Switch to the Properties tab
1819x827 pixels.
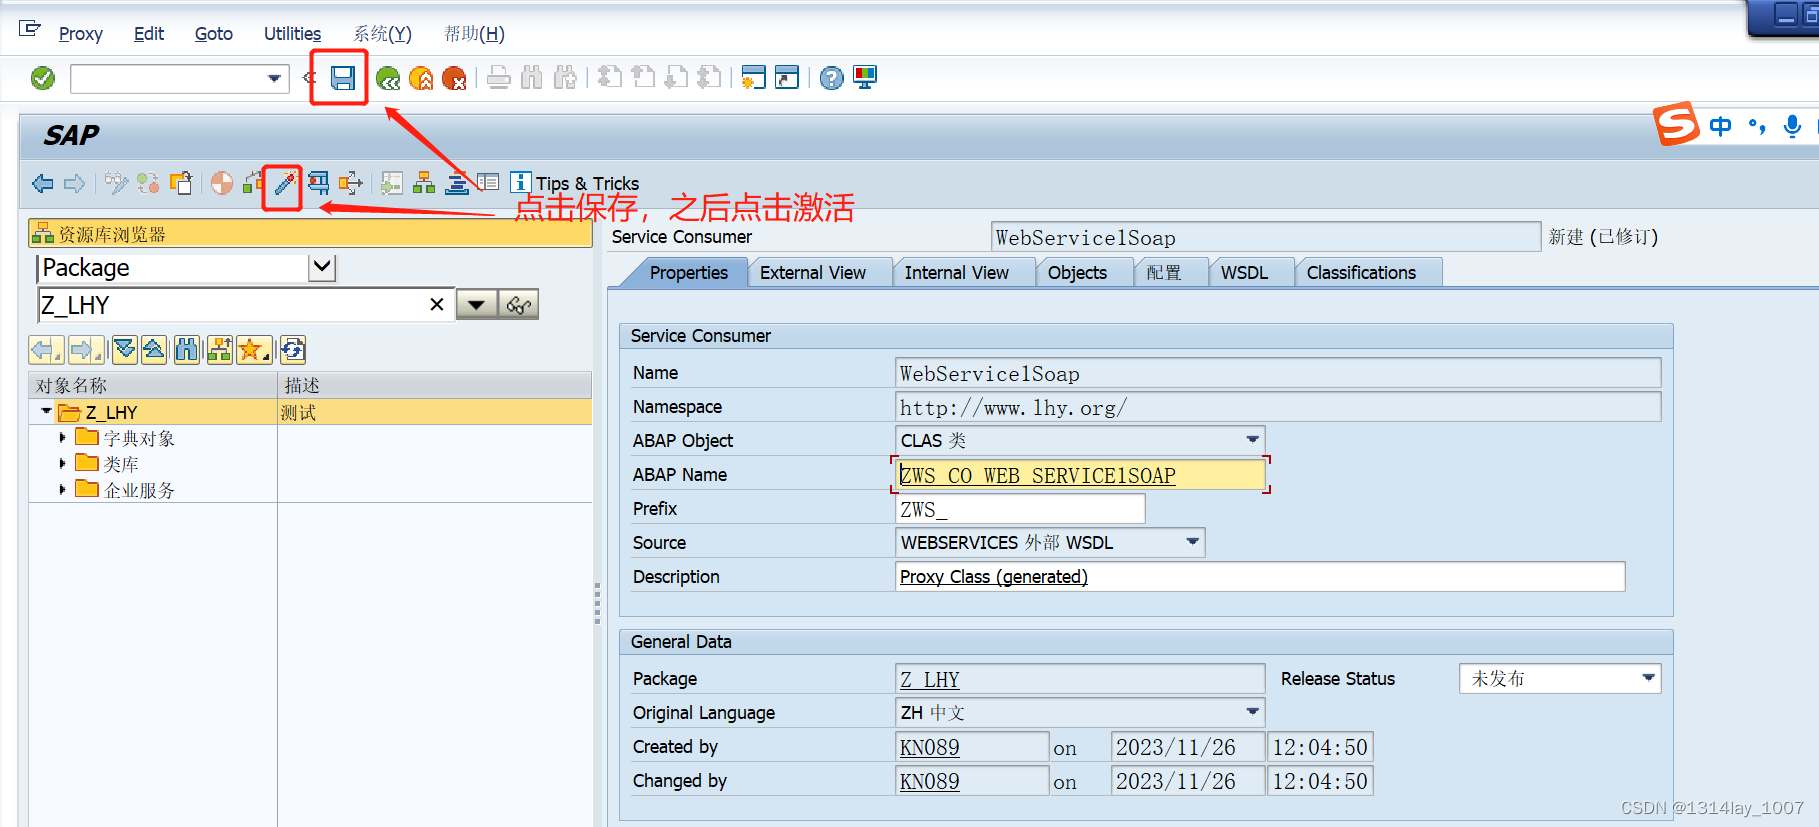(688, 273)
